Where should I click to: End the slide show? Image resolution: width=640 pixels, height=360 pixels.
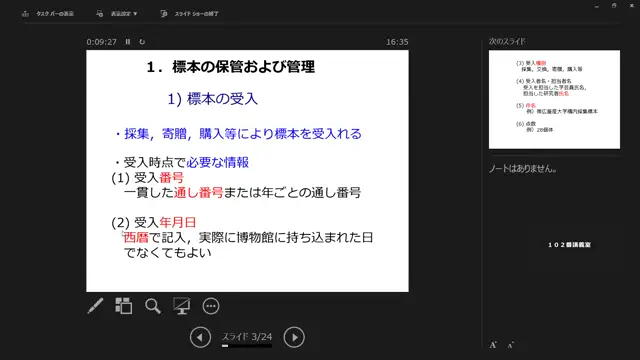tap(190, 14)
